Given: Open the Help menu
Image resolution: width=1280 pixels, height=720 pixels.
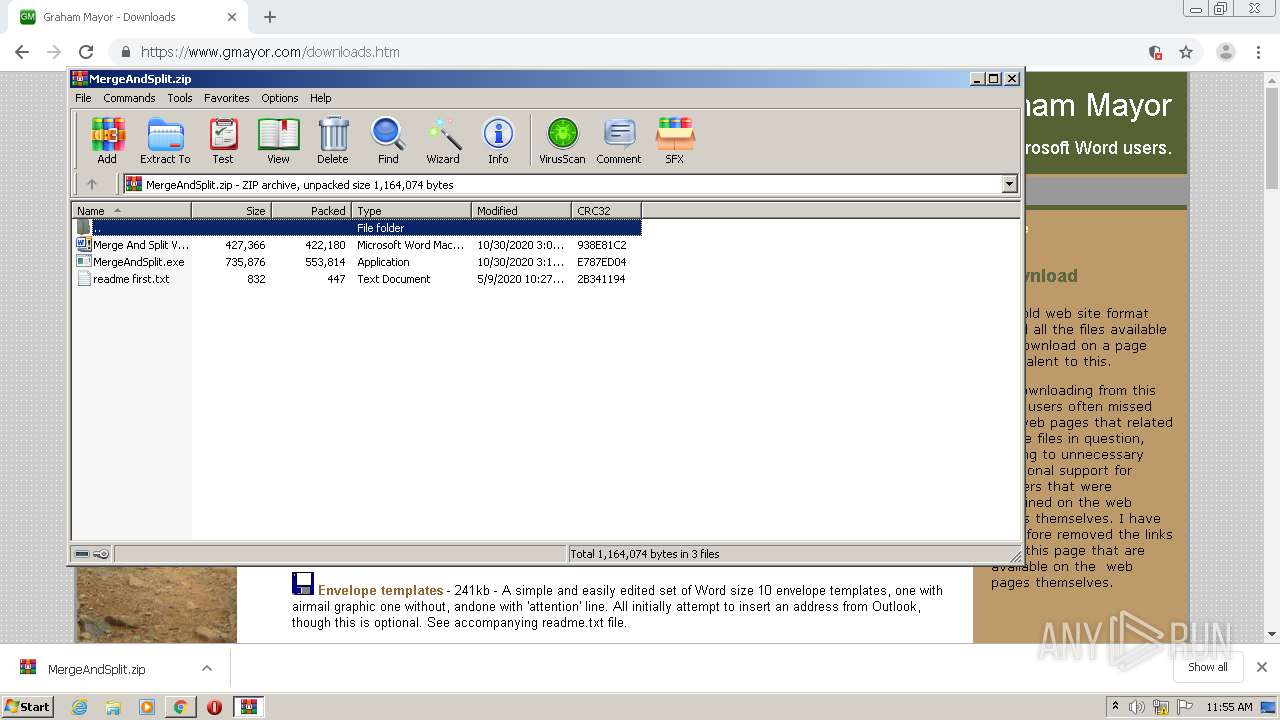Looking at the screenshot, I should [x=320, y=98].
